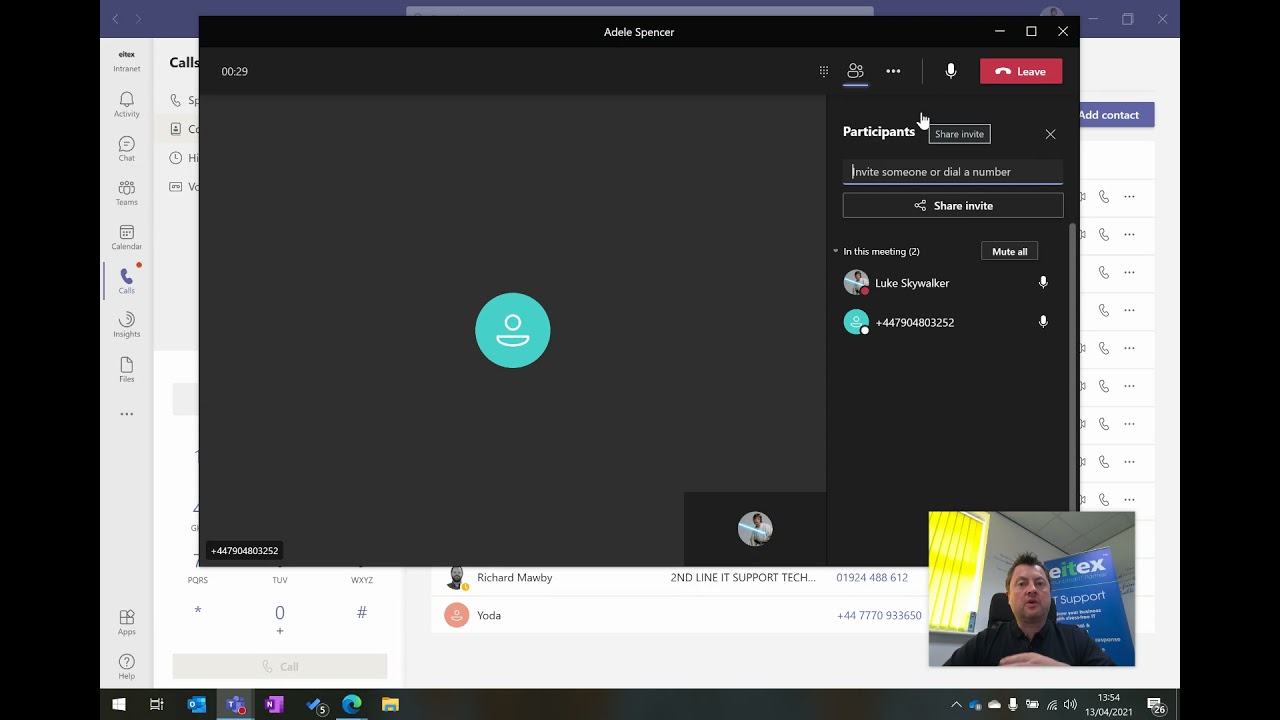Screen dimensions: 1280x720
Task: Call Yoda's number +44 7770 933650
Action: 879,615
